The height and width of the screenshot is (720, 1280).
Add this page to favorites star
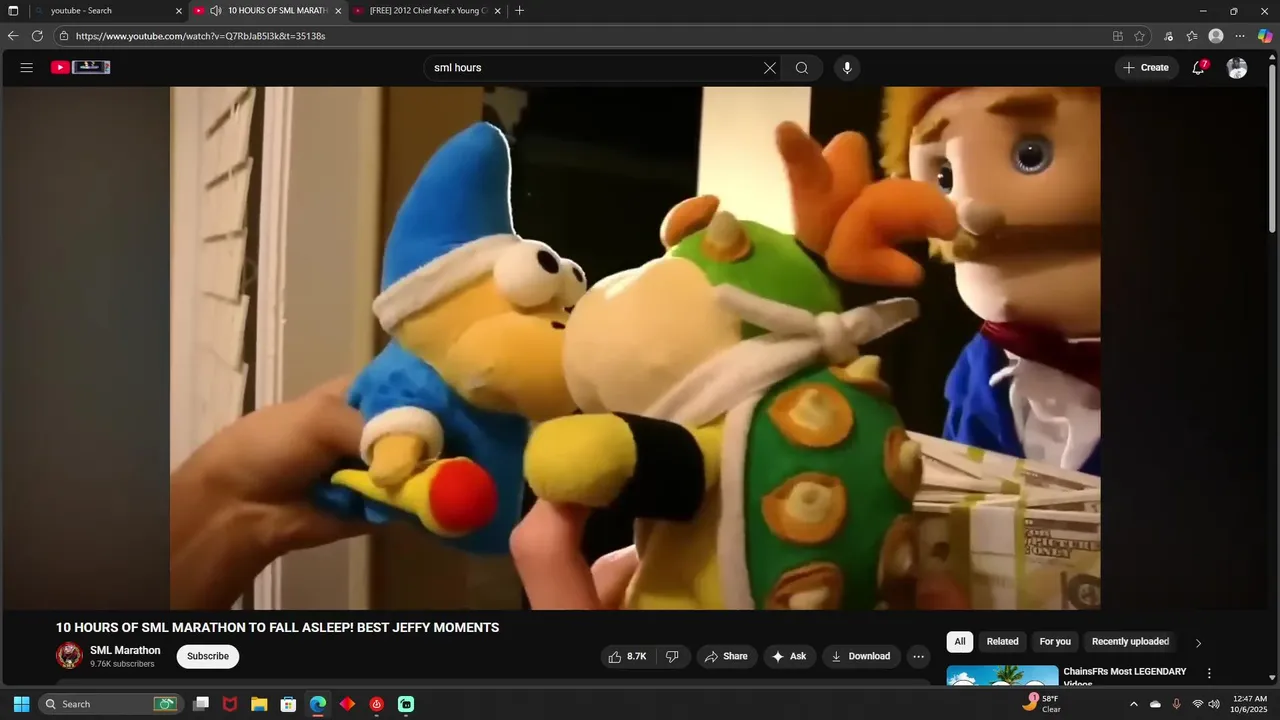click(x=1140, y=36)
